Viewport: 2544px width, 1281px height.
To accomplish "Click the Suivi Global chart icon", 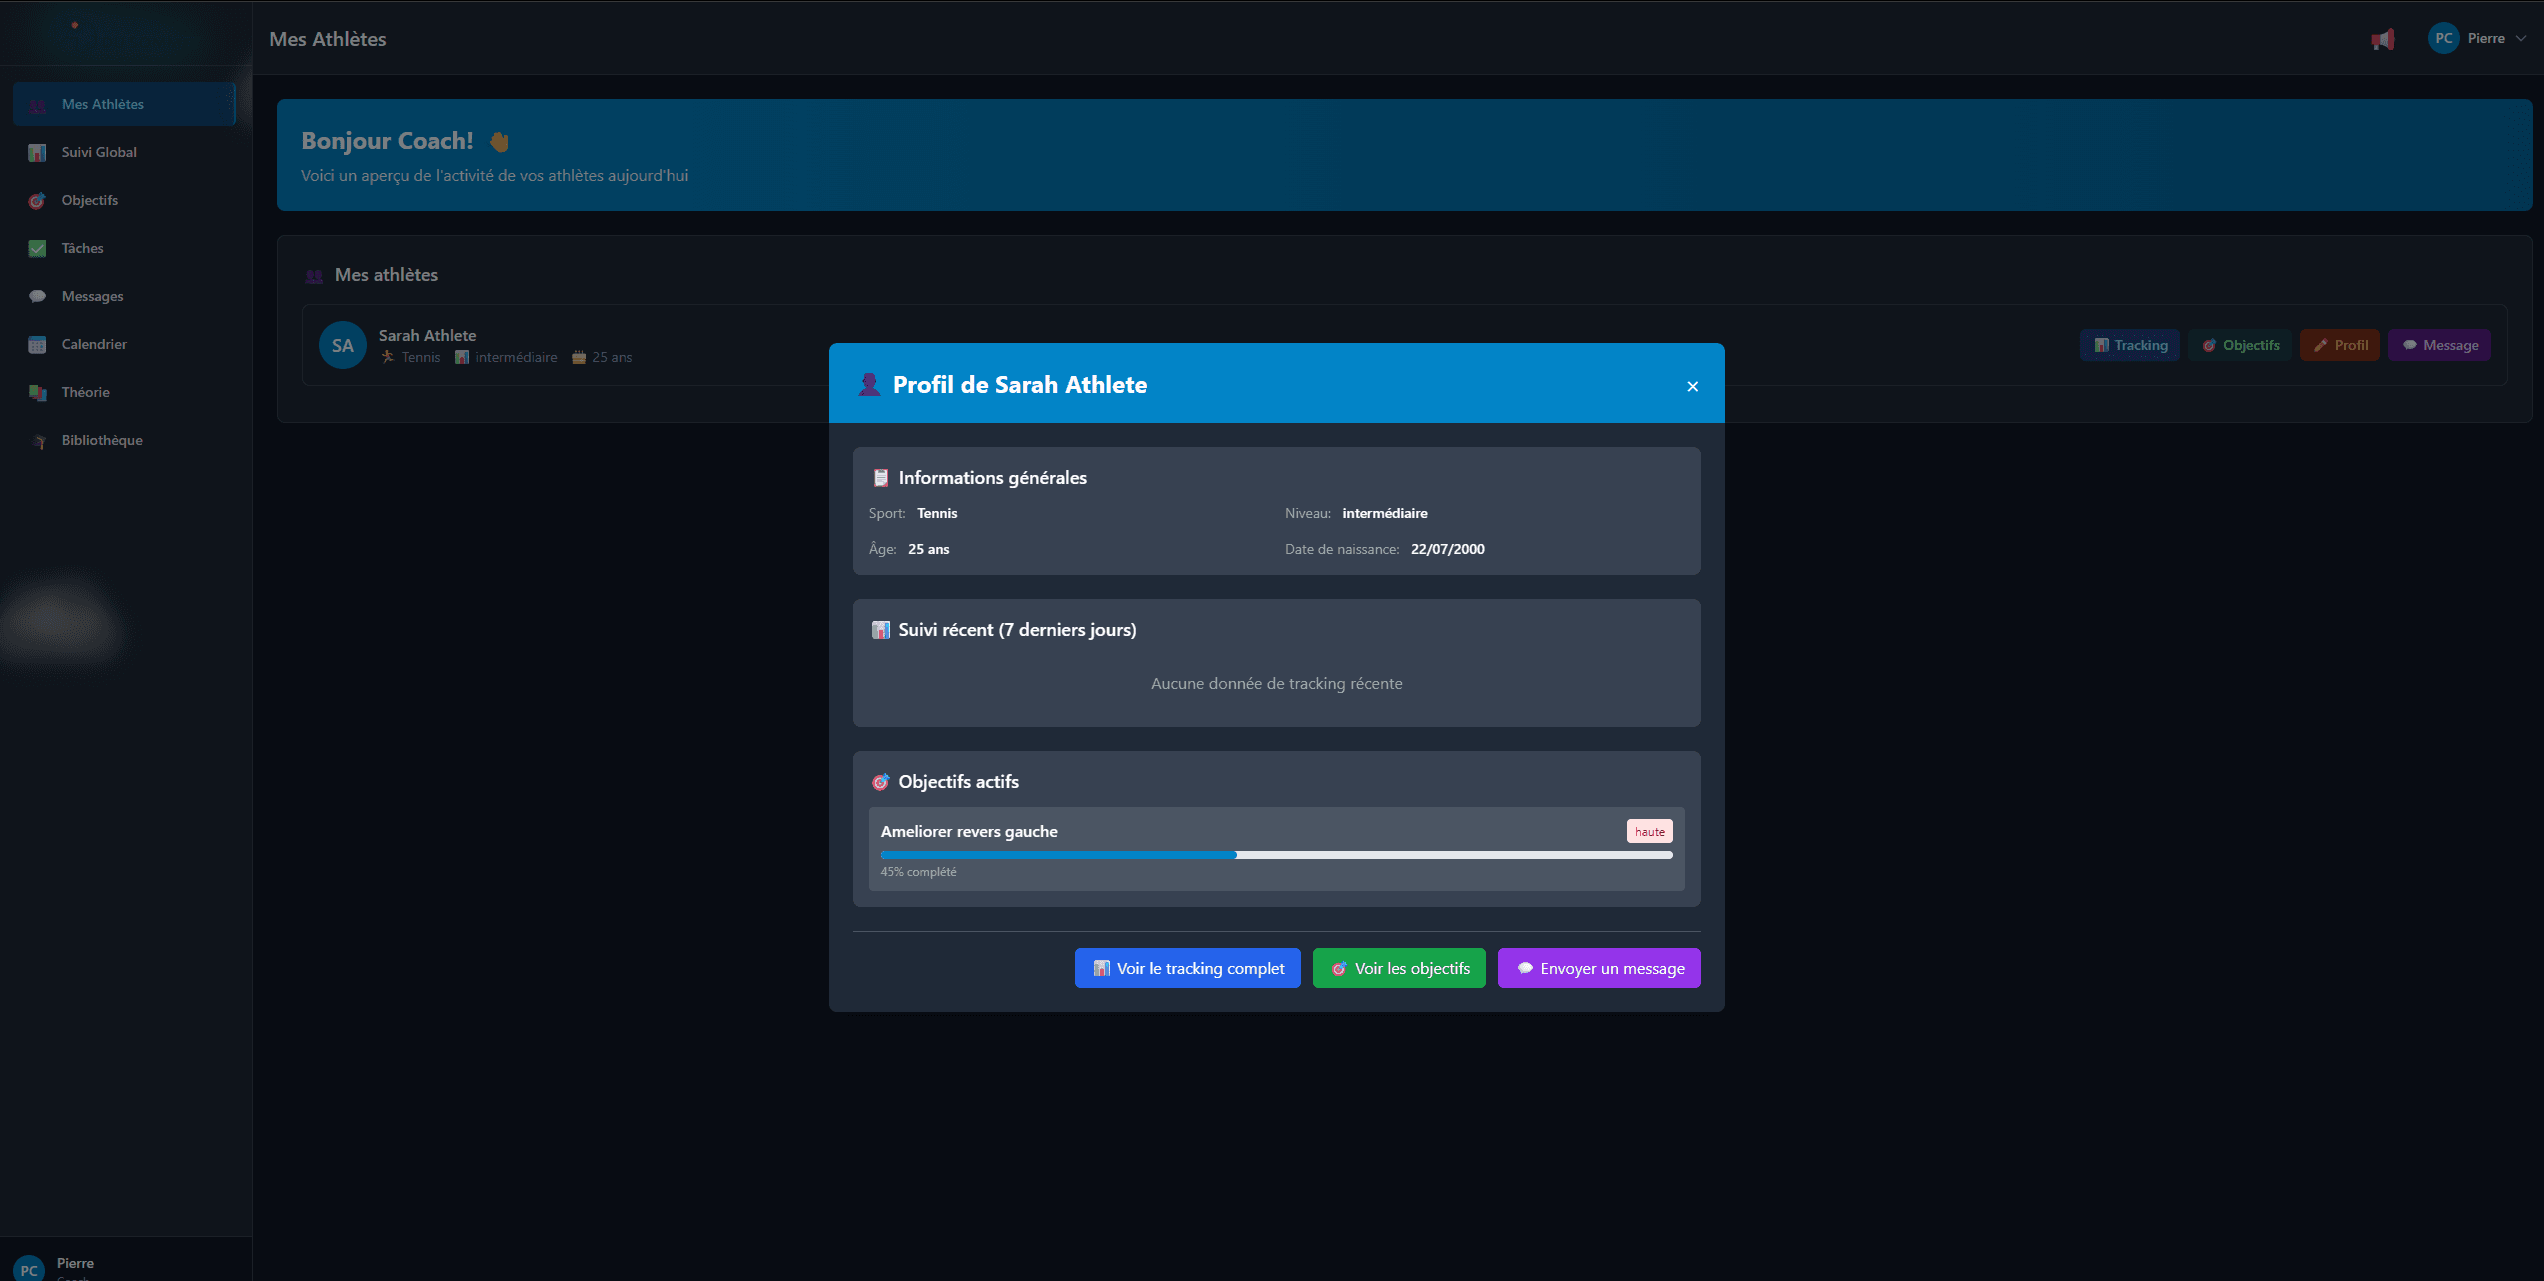I will coord(37,153).
